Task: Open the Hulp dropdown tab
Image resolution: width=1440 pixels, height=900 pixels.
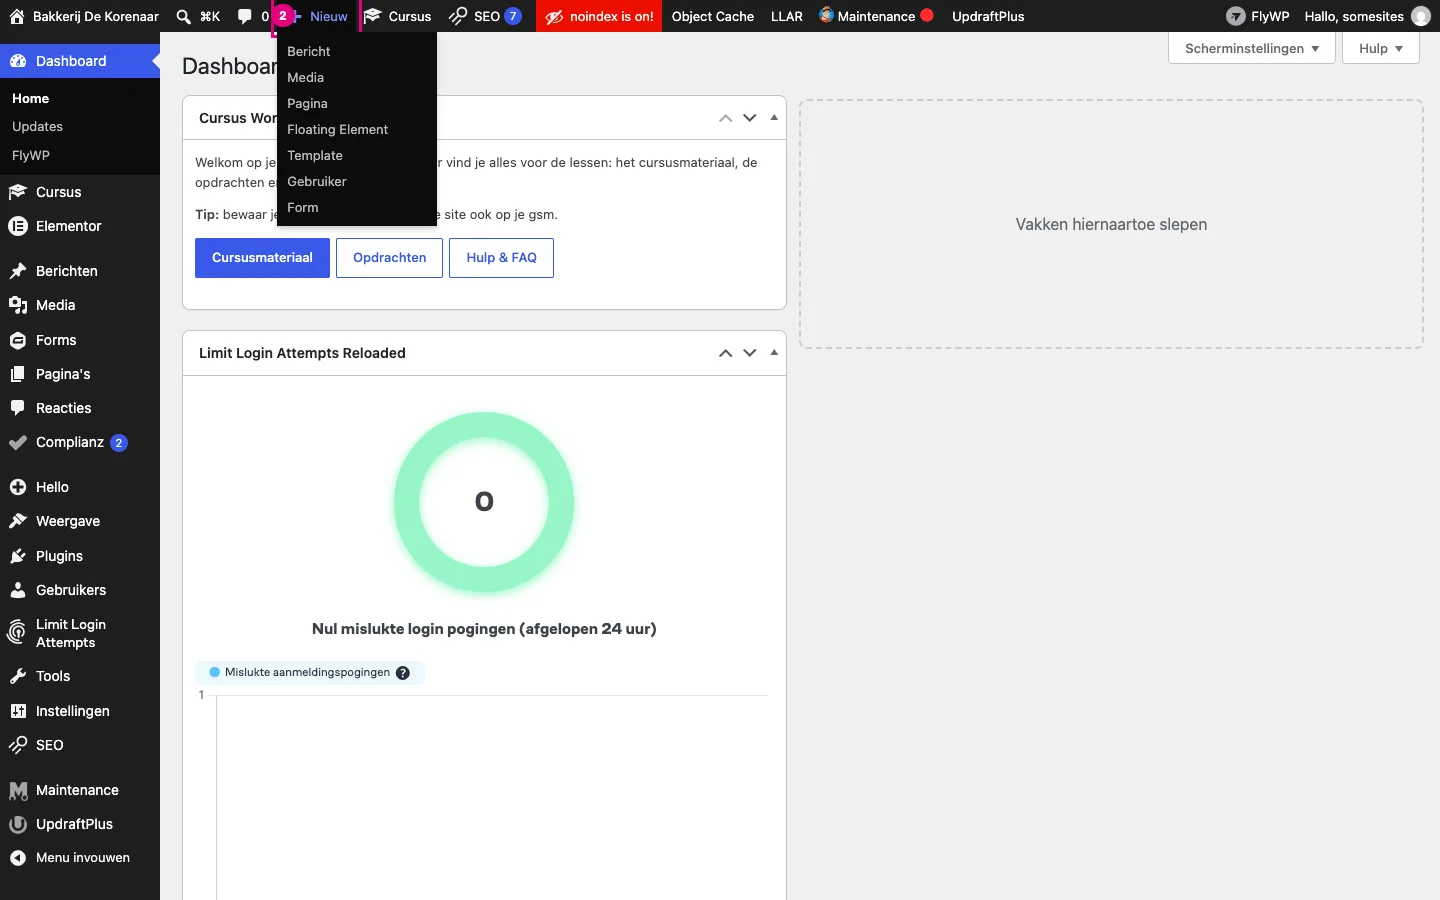Action: point(1381,48)
